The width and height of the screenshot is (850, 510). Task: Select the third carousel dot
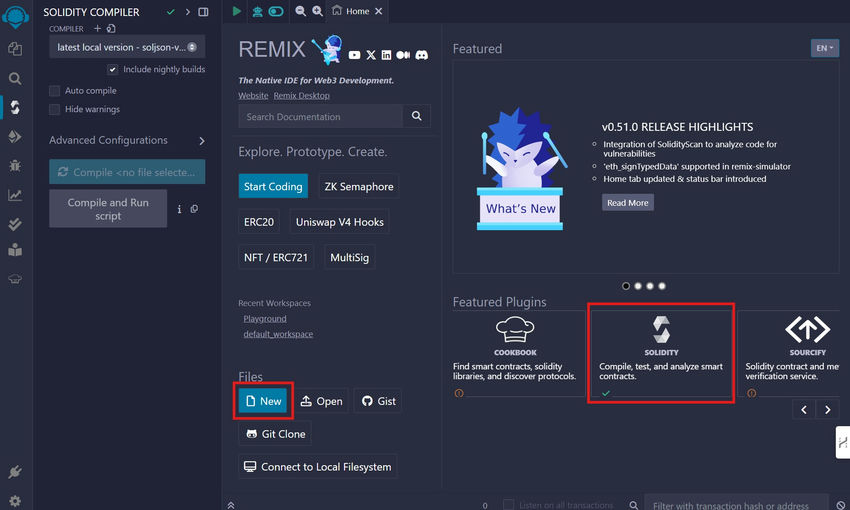tap(649, 286)
